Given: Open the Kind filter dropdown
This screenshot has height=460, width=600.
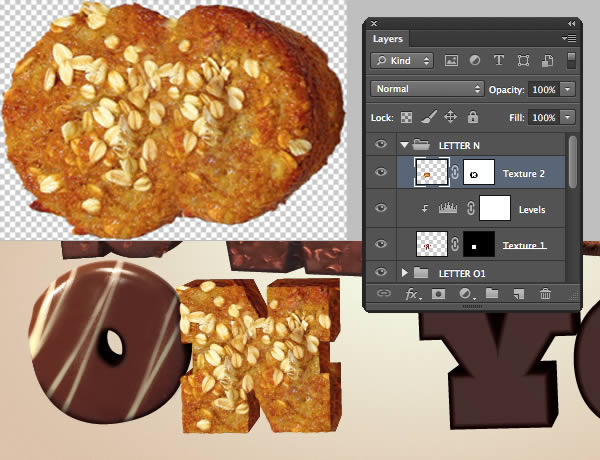Looking at the screenshot, I should pos(402,60).
